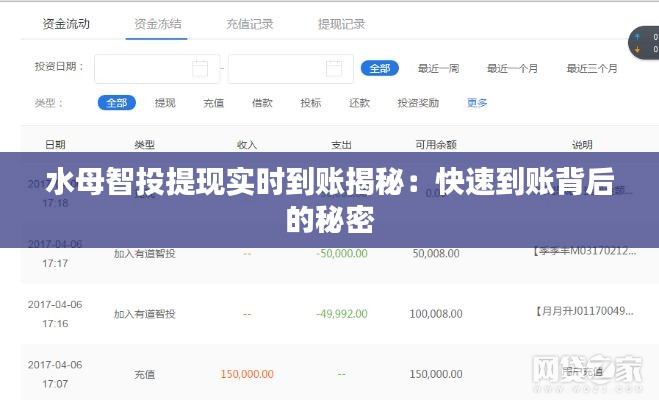The height and width of the screenshot is (400, 659).
Task: Expand 更多 type filters
Action: pos(477,103)
